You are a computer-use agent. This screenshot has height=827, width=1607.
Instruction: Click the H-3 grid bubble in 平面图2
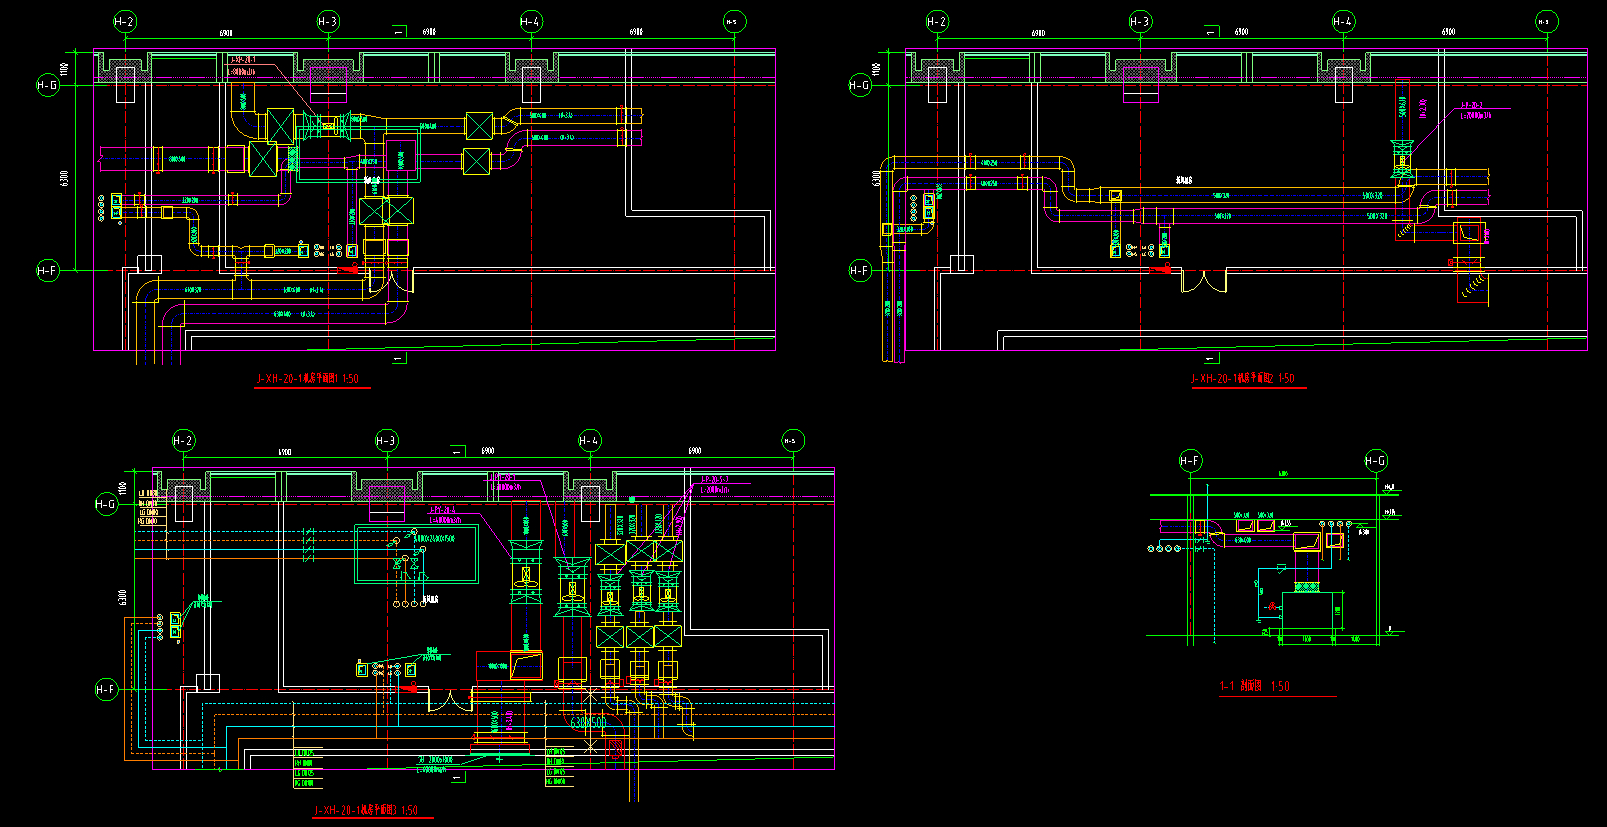[1140, 21]
